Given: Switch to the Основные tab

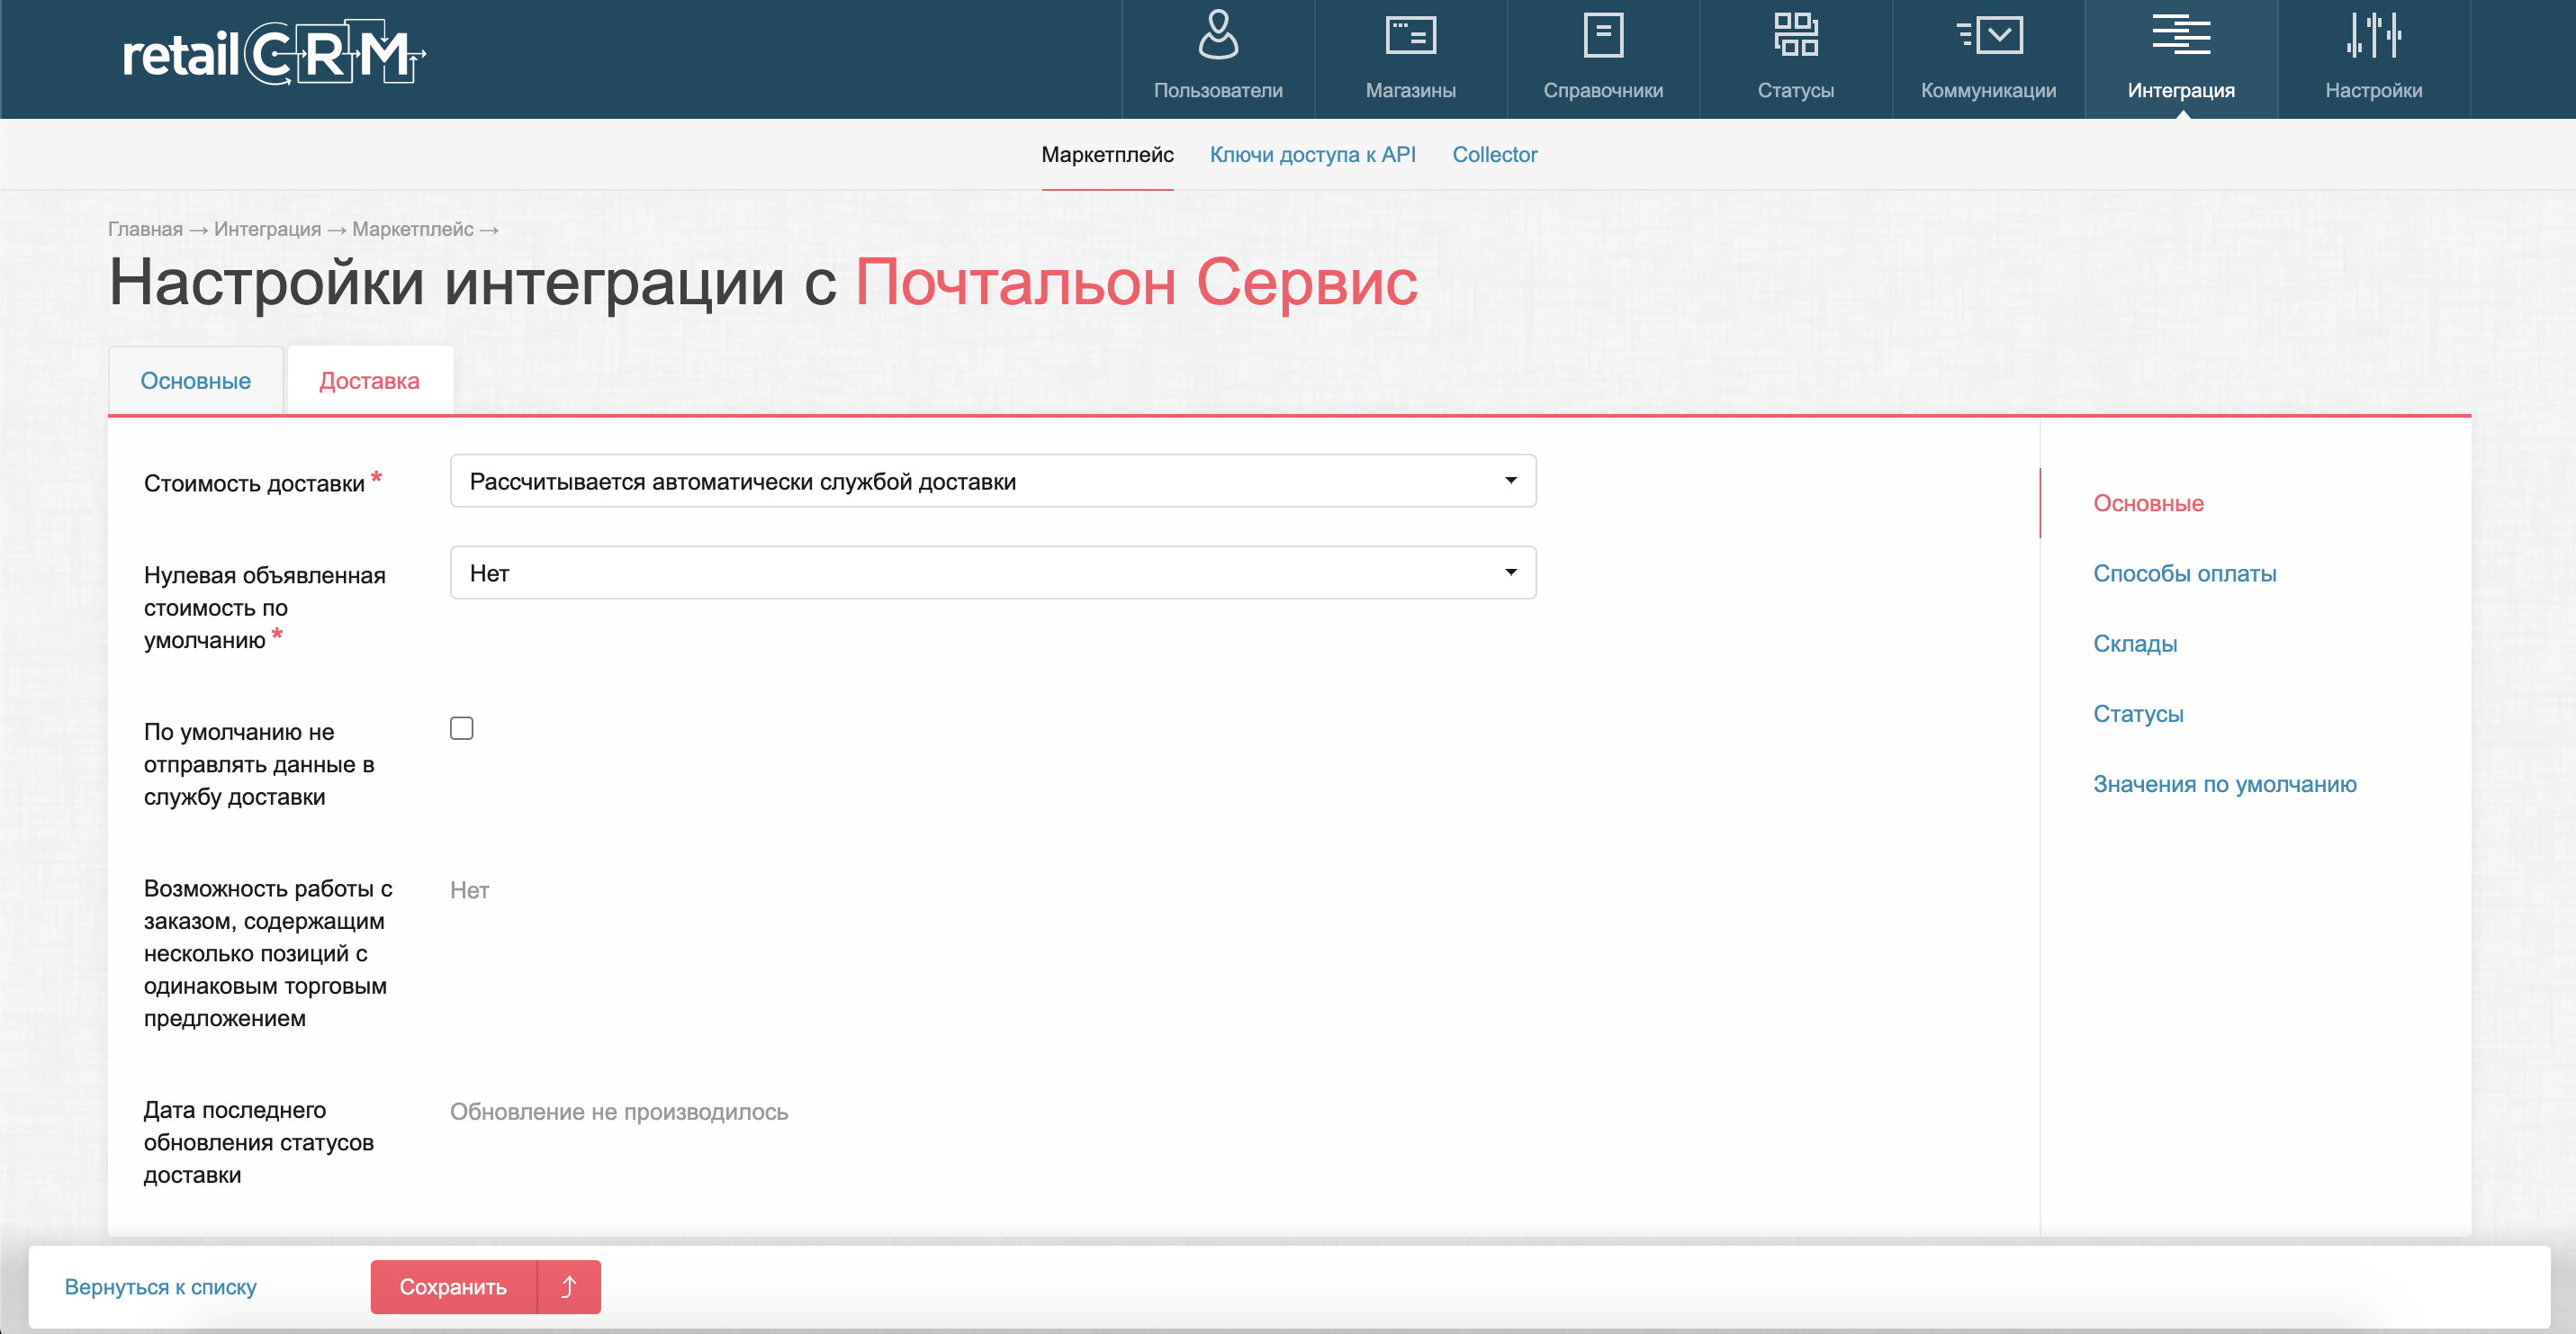Looking at the screenshot, I should point(195,381).
